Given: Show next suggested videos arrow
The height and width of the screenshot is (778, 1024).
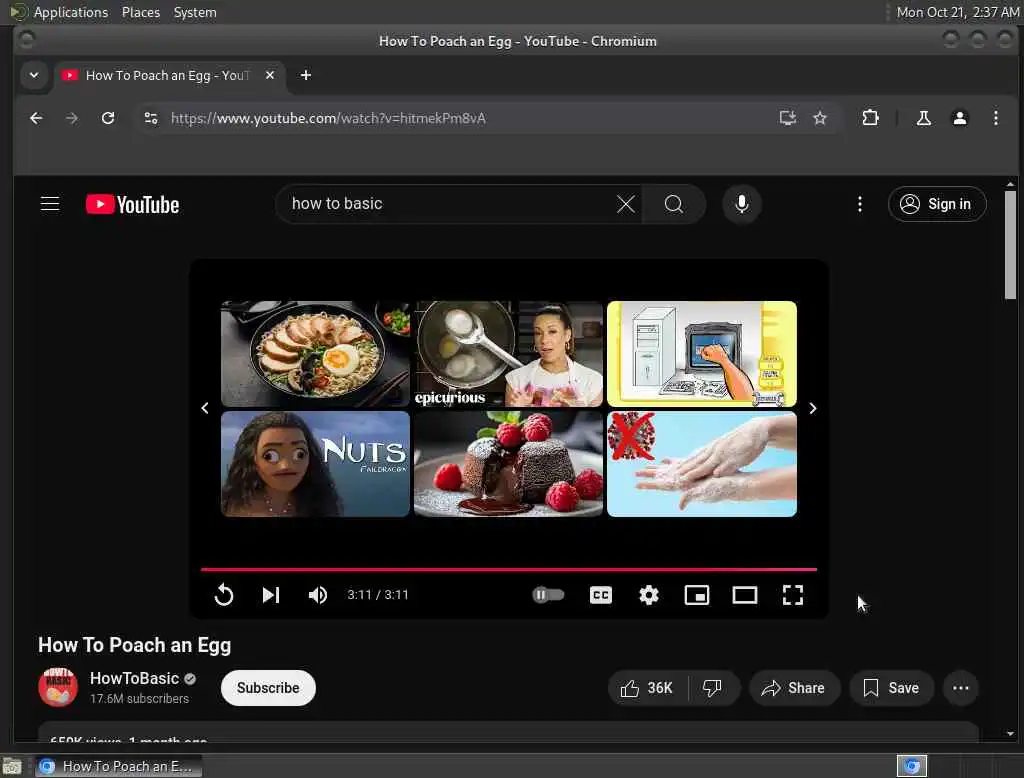Looking at the screenshot, I should (812, 408).
